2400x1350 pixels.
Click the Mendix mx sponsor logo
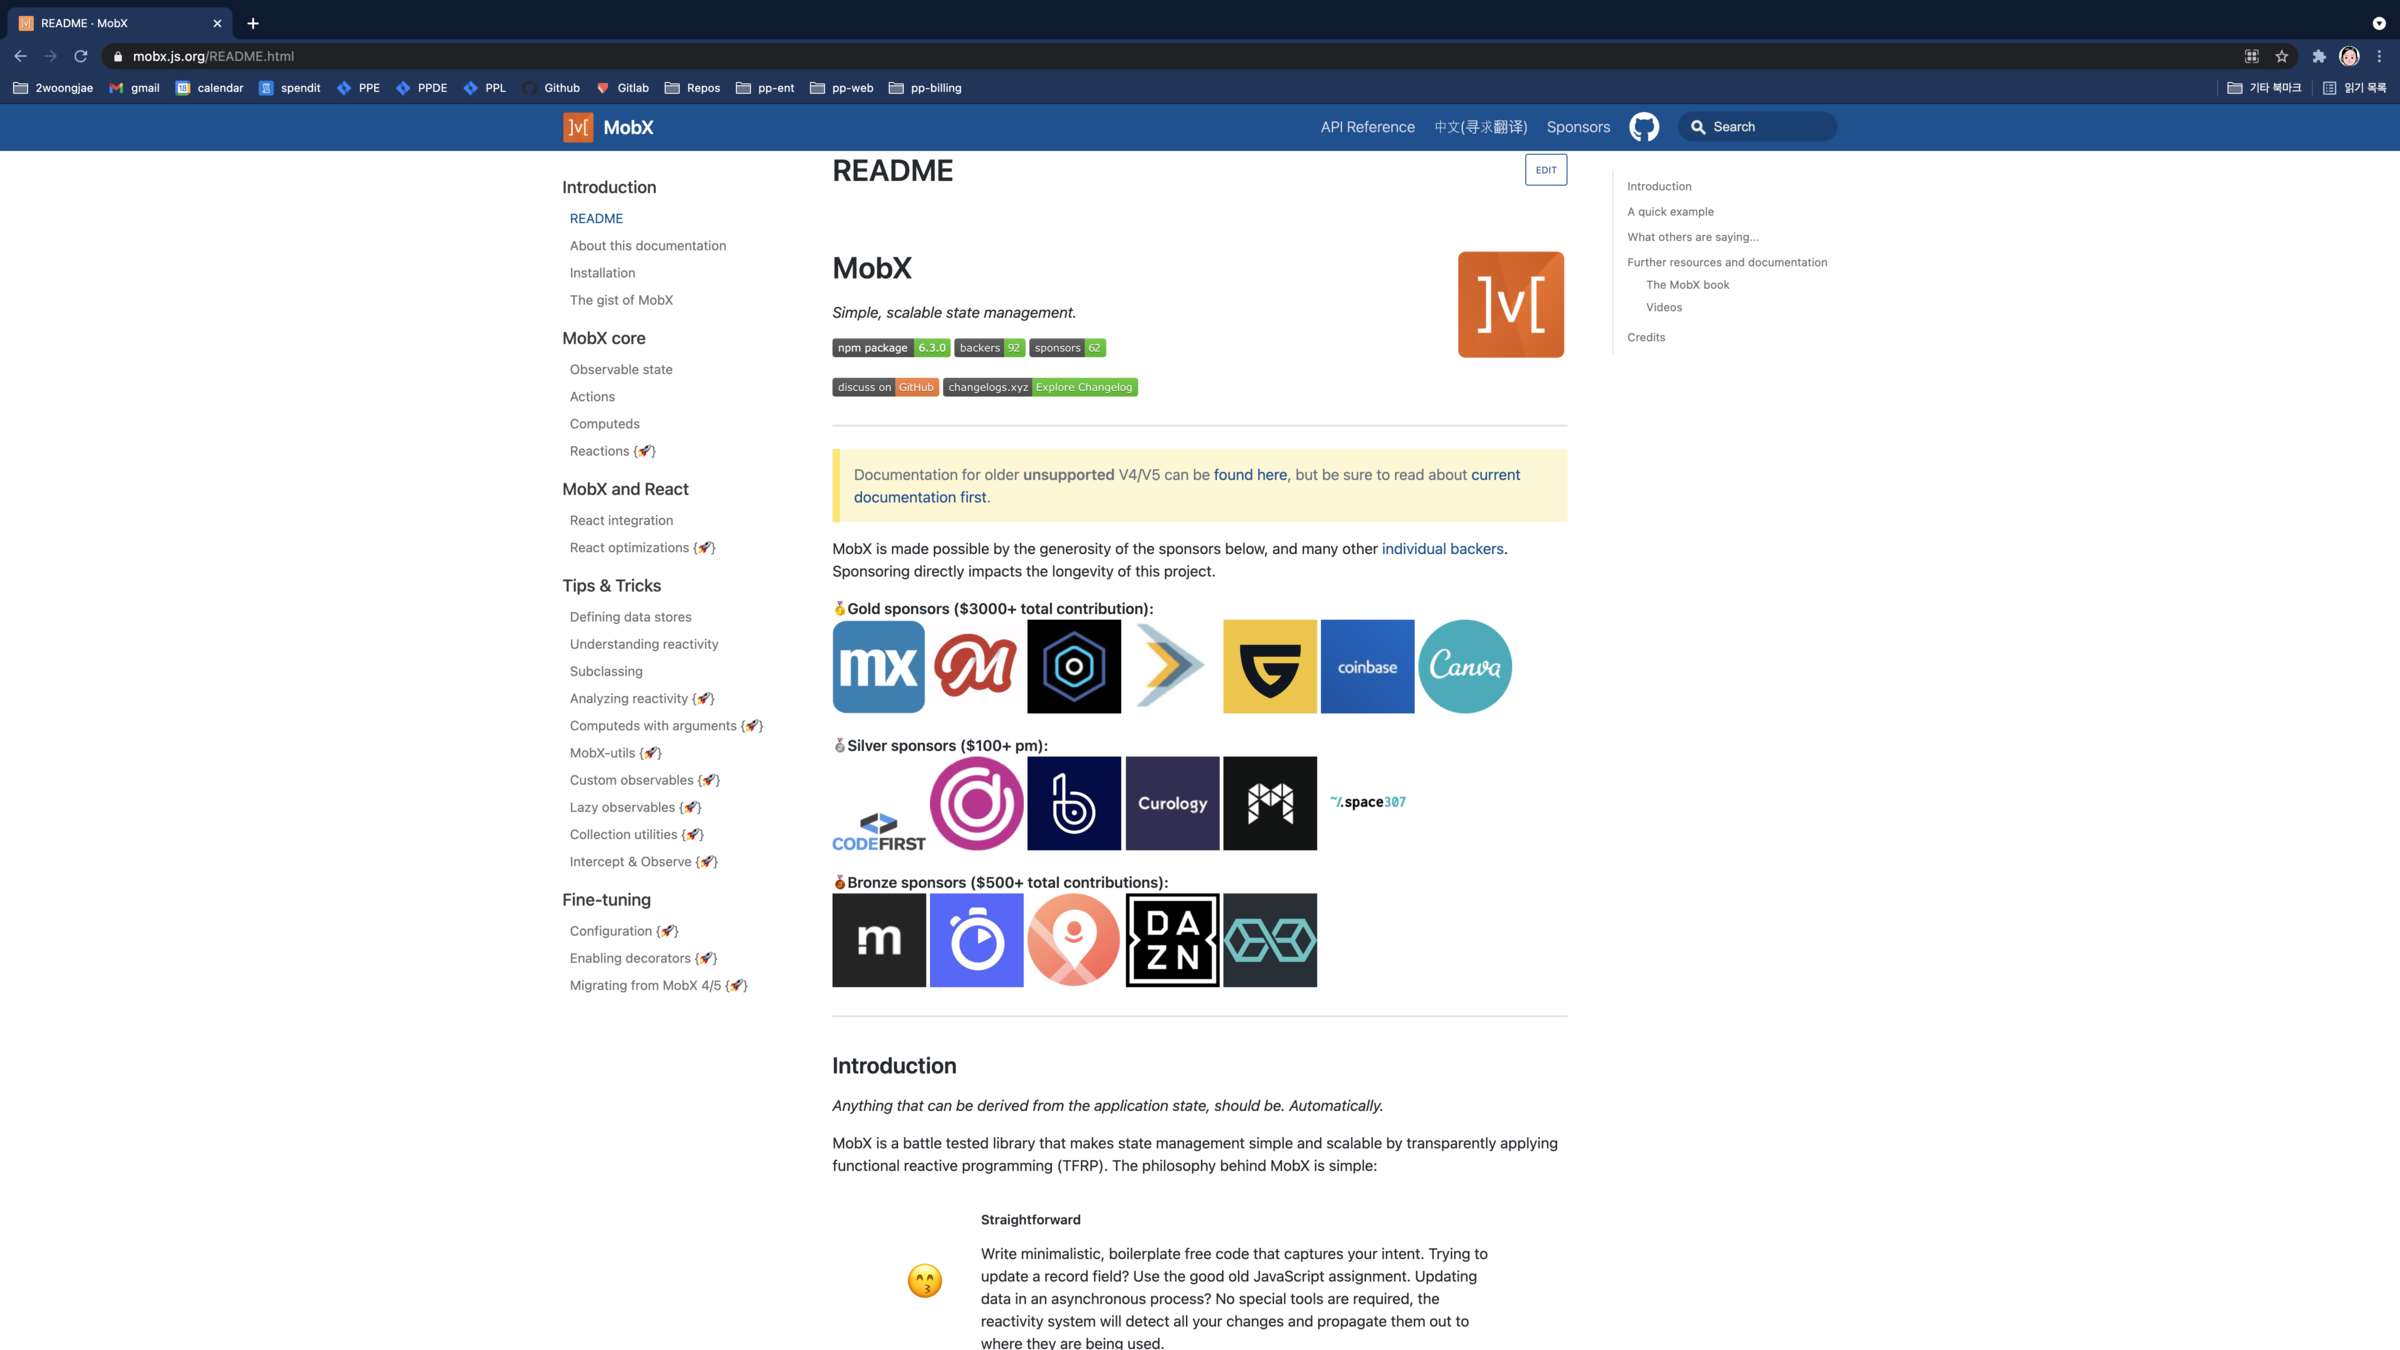878,666
